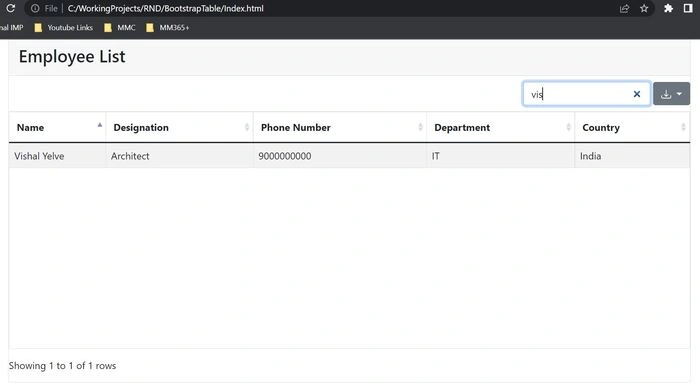
Task: Reload the page with the refresh icon
Action: click(x=10, y=8)
